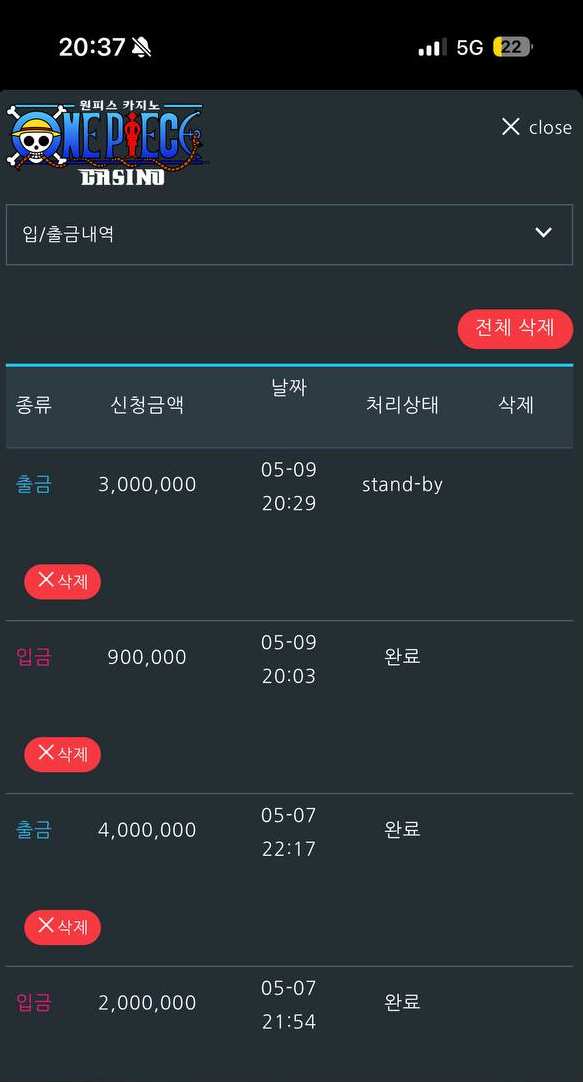Screen dimensions: 583x1082
Task: Tap the 처리상태 column header
Action: 402,404
